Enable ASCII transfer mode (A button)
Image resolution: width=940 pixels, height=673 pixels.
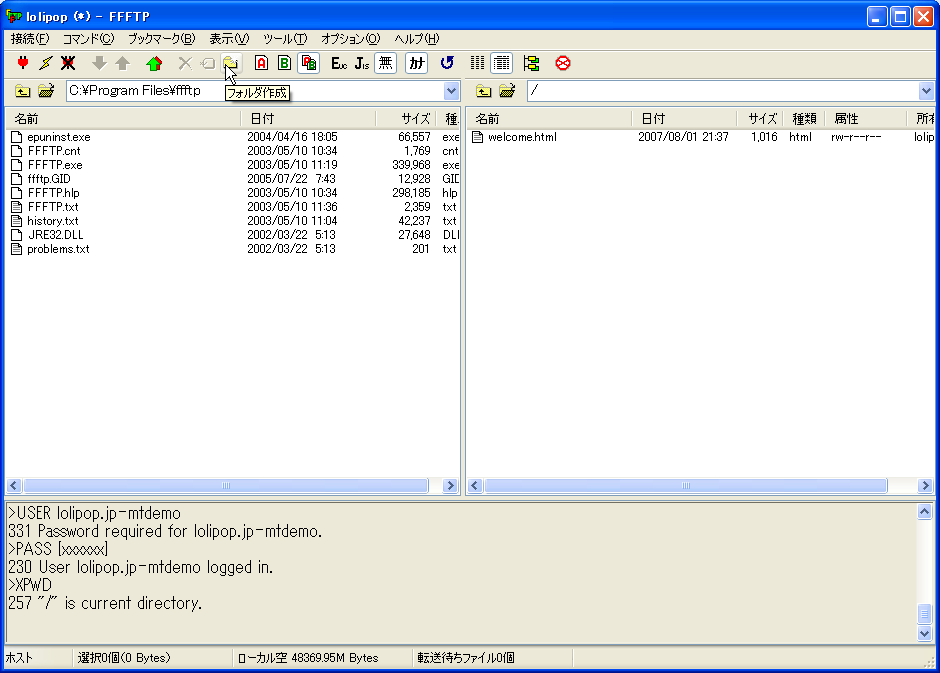point(261,63)
